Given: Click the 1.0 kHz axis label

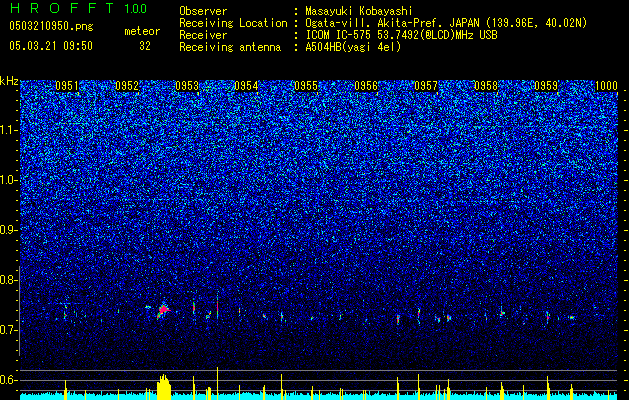Looking at the screenshot, I should point(8,180).
